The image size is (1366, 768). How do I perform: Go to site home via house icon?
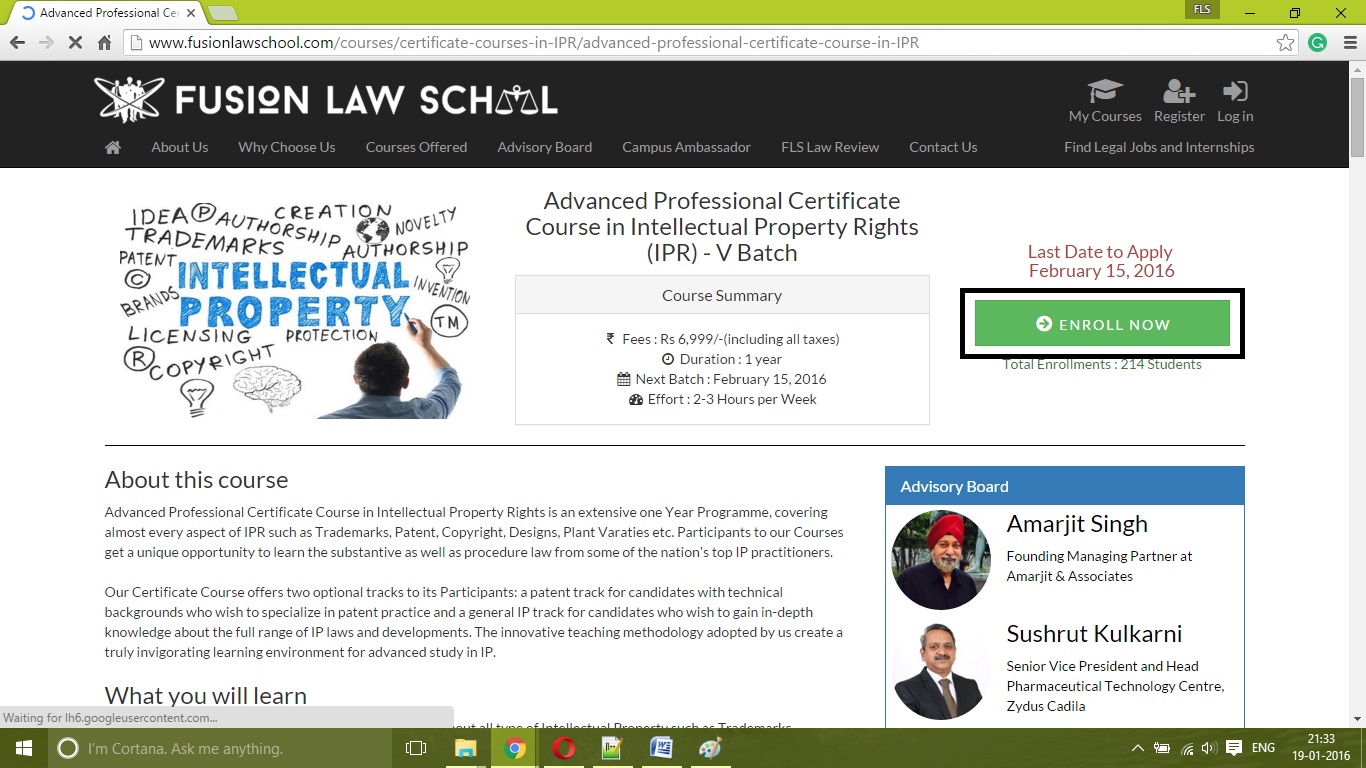pyautogui.click(x=113, y=147)
